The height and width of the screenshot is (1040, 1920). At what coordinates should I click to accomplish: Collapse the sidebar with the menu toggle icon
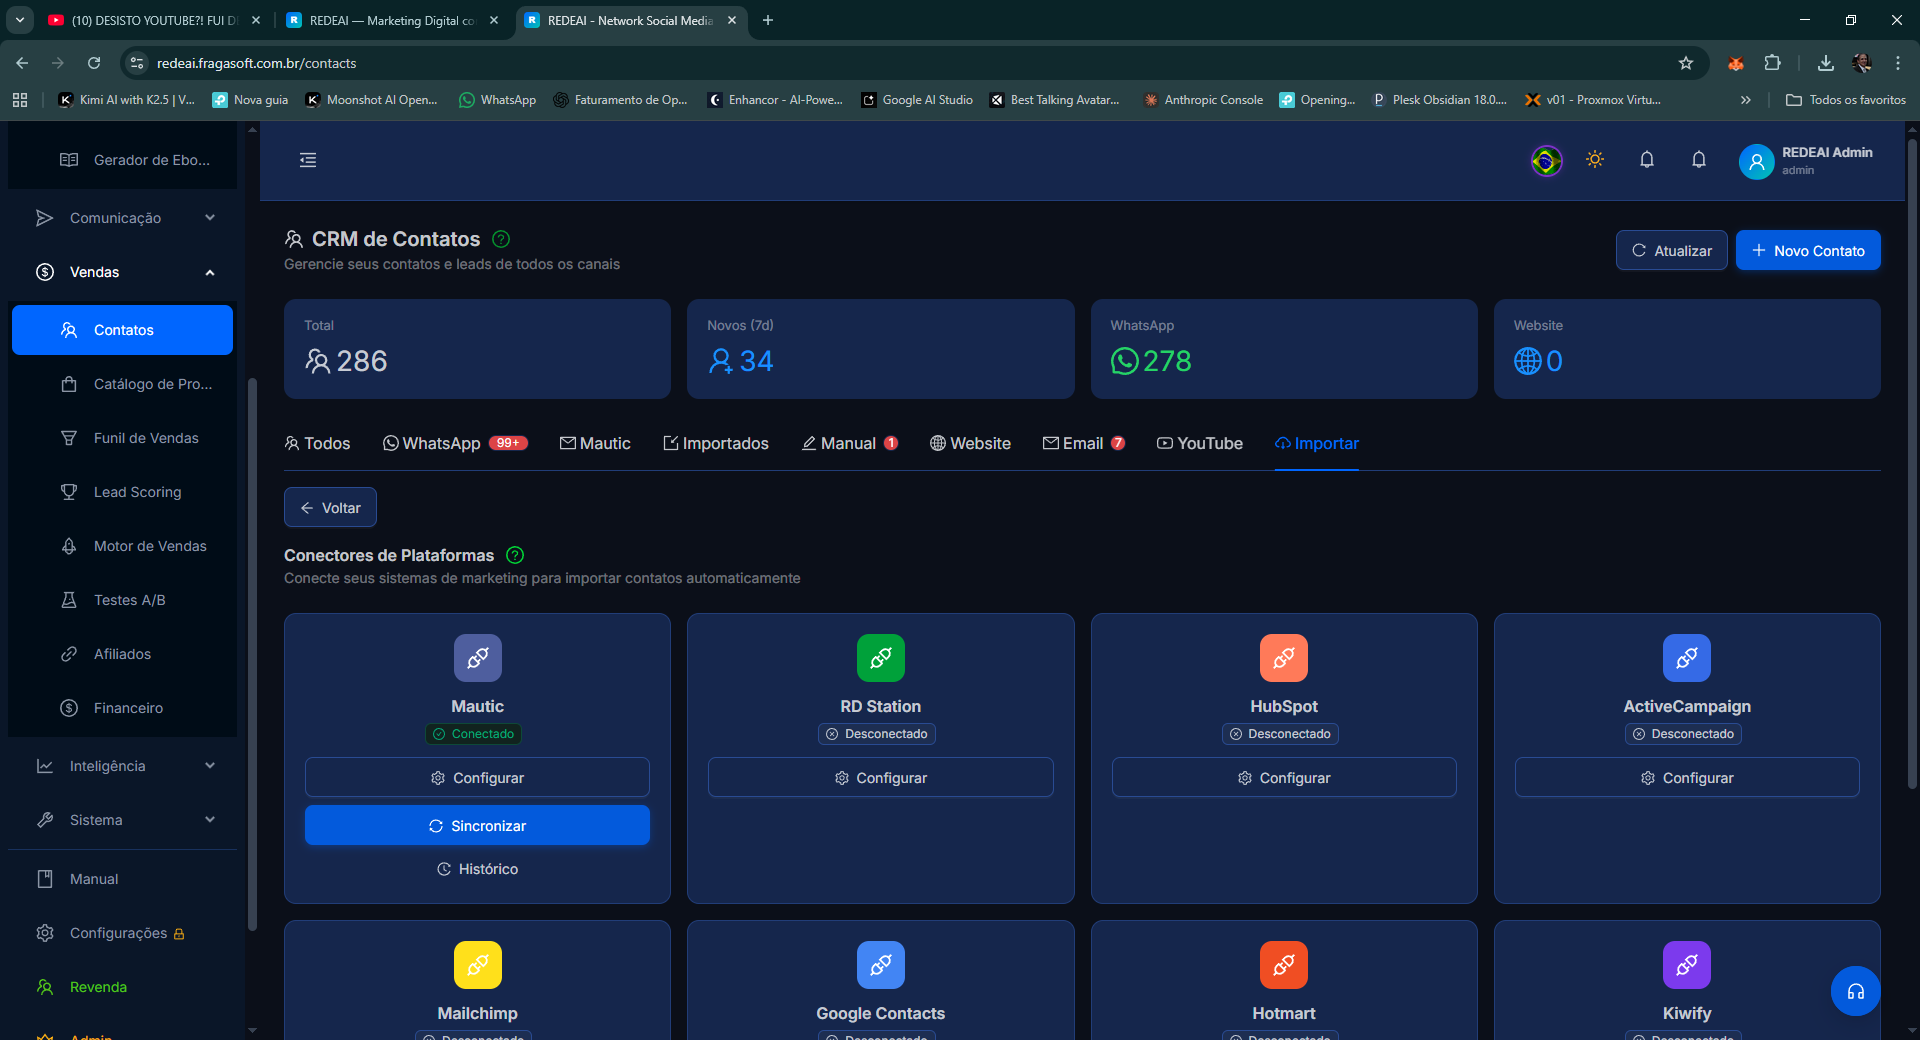click(308, 160)
